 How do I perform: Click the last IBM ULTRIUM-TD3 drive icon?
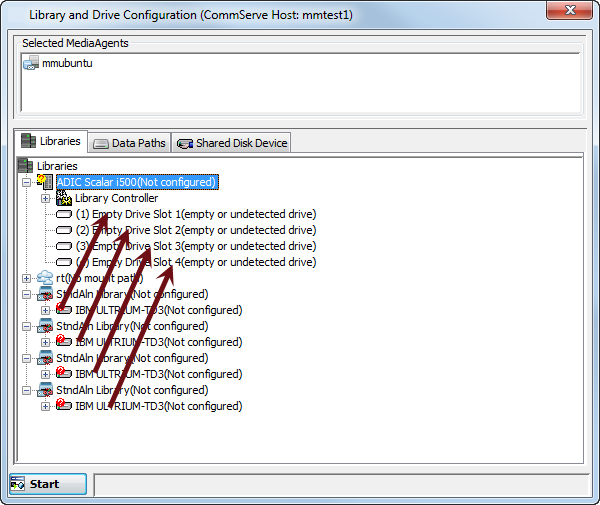(65, 406)
